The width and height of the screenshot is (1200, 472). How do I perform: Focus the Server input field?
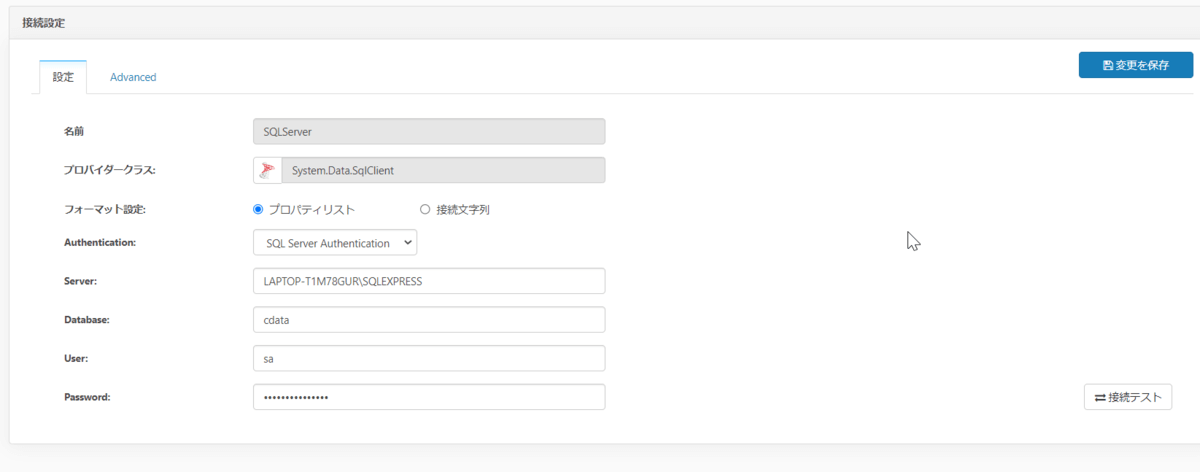point(429,281)
